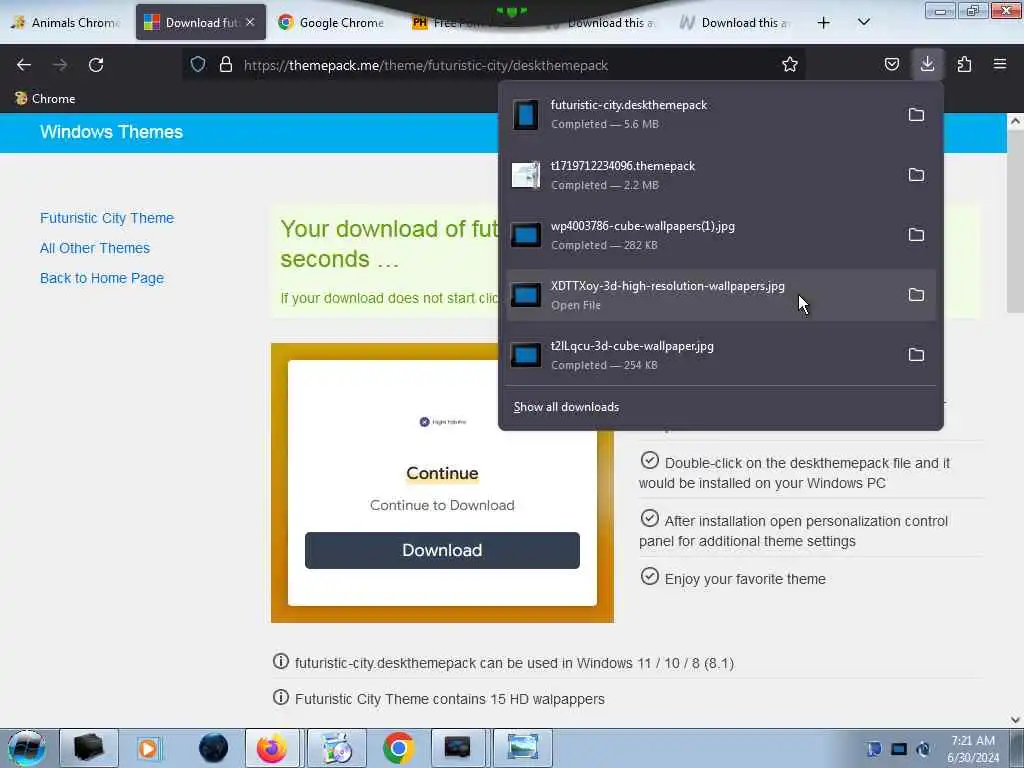Screen dimensions: 1024x768
Task: Open the black box taskbar application
Action: 88,748
